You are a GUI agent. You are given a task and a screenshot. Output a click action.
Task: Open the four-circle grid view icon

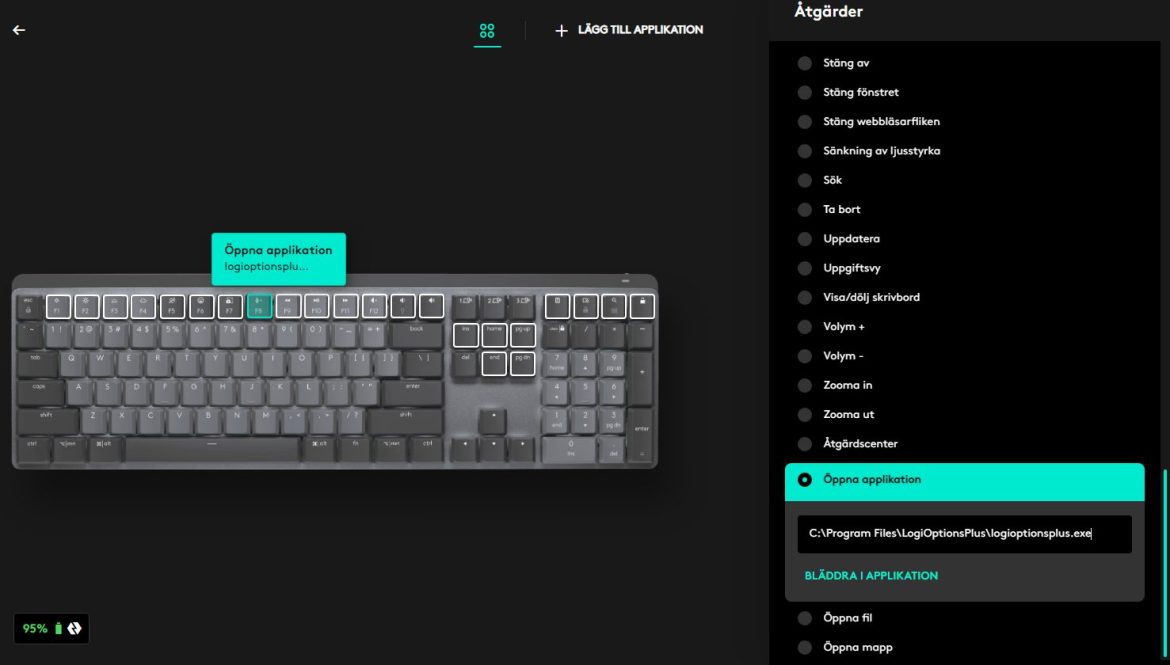pyautogui.click(x=487, y=31)
